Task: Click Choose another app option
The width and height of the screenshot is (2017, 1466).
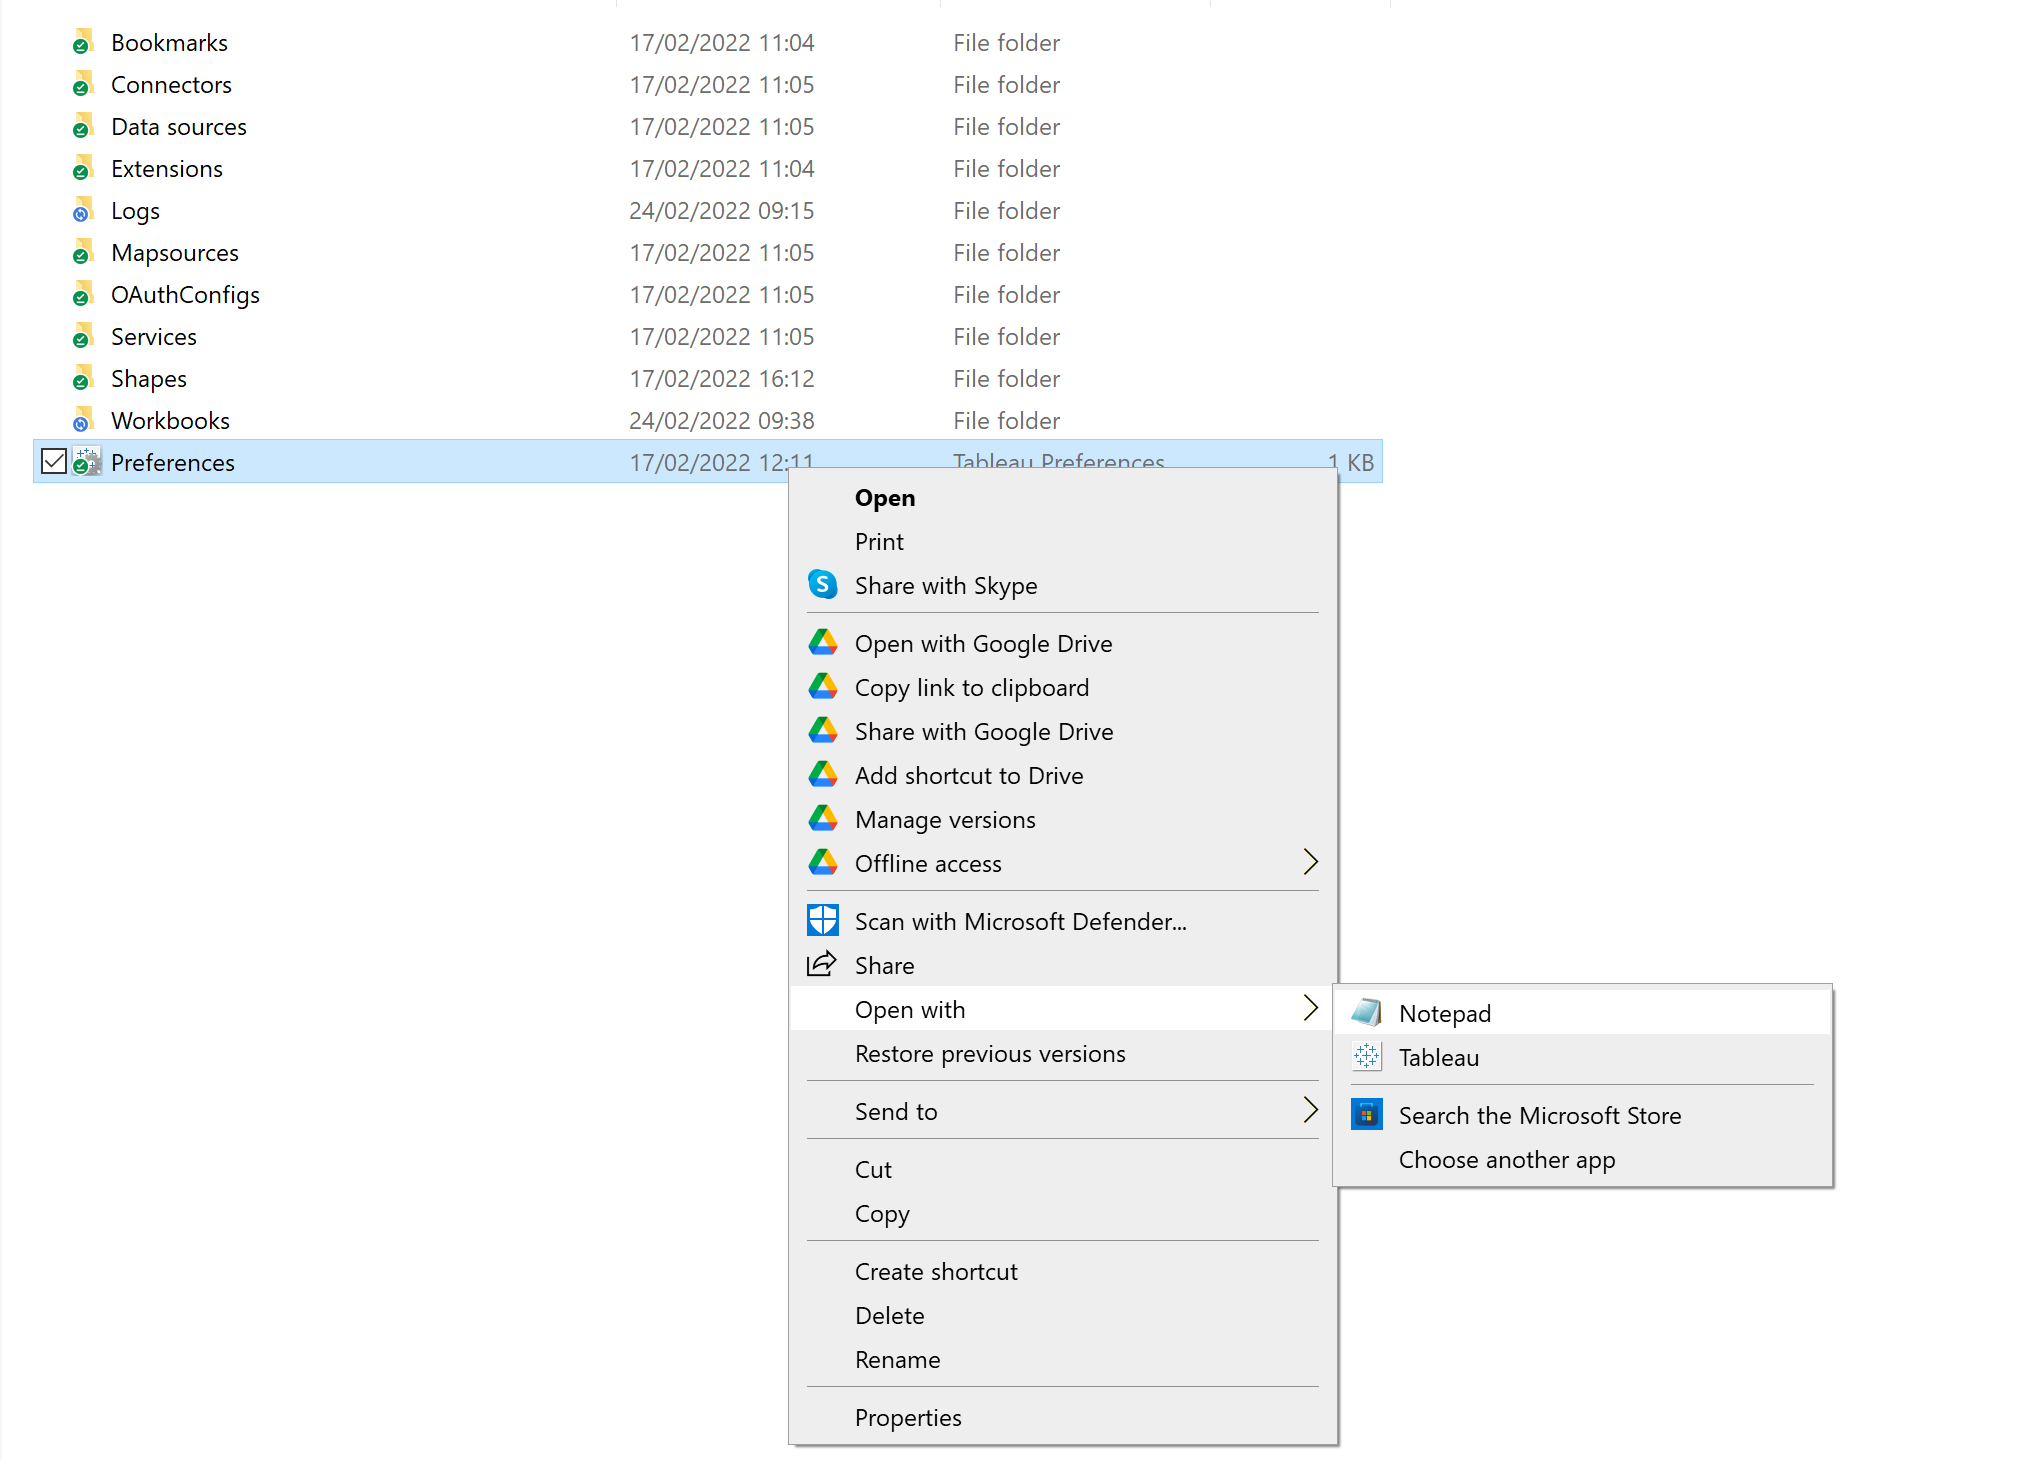Action: click(x=1506, y=1159)
